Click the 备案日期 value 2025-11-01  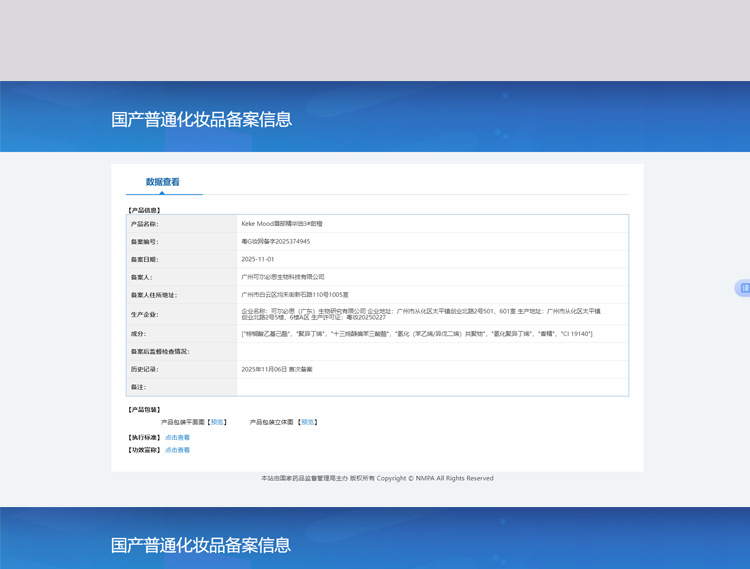(x=258, y=259)
